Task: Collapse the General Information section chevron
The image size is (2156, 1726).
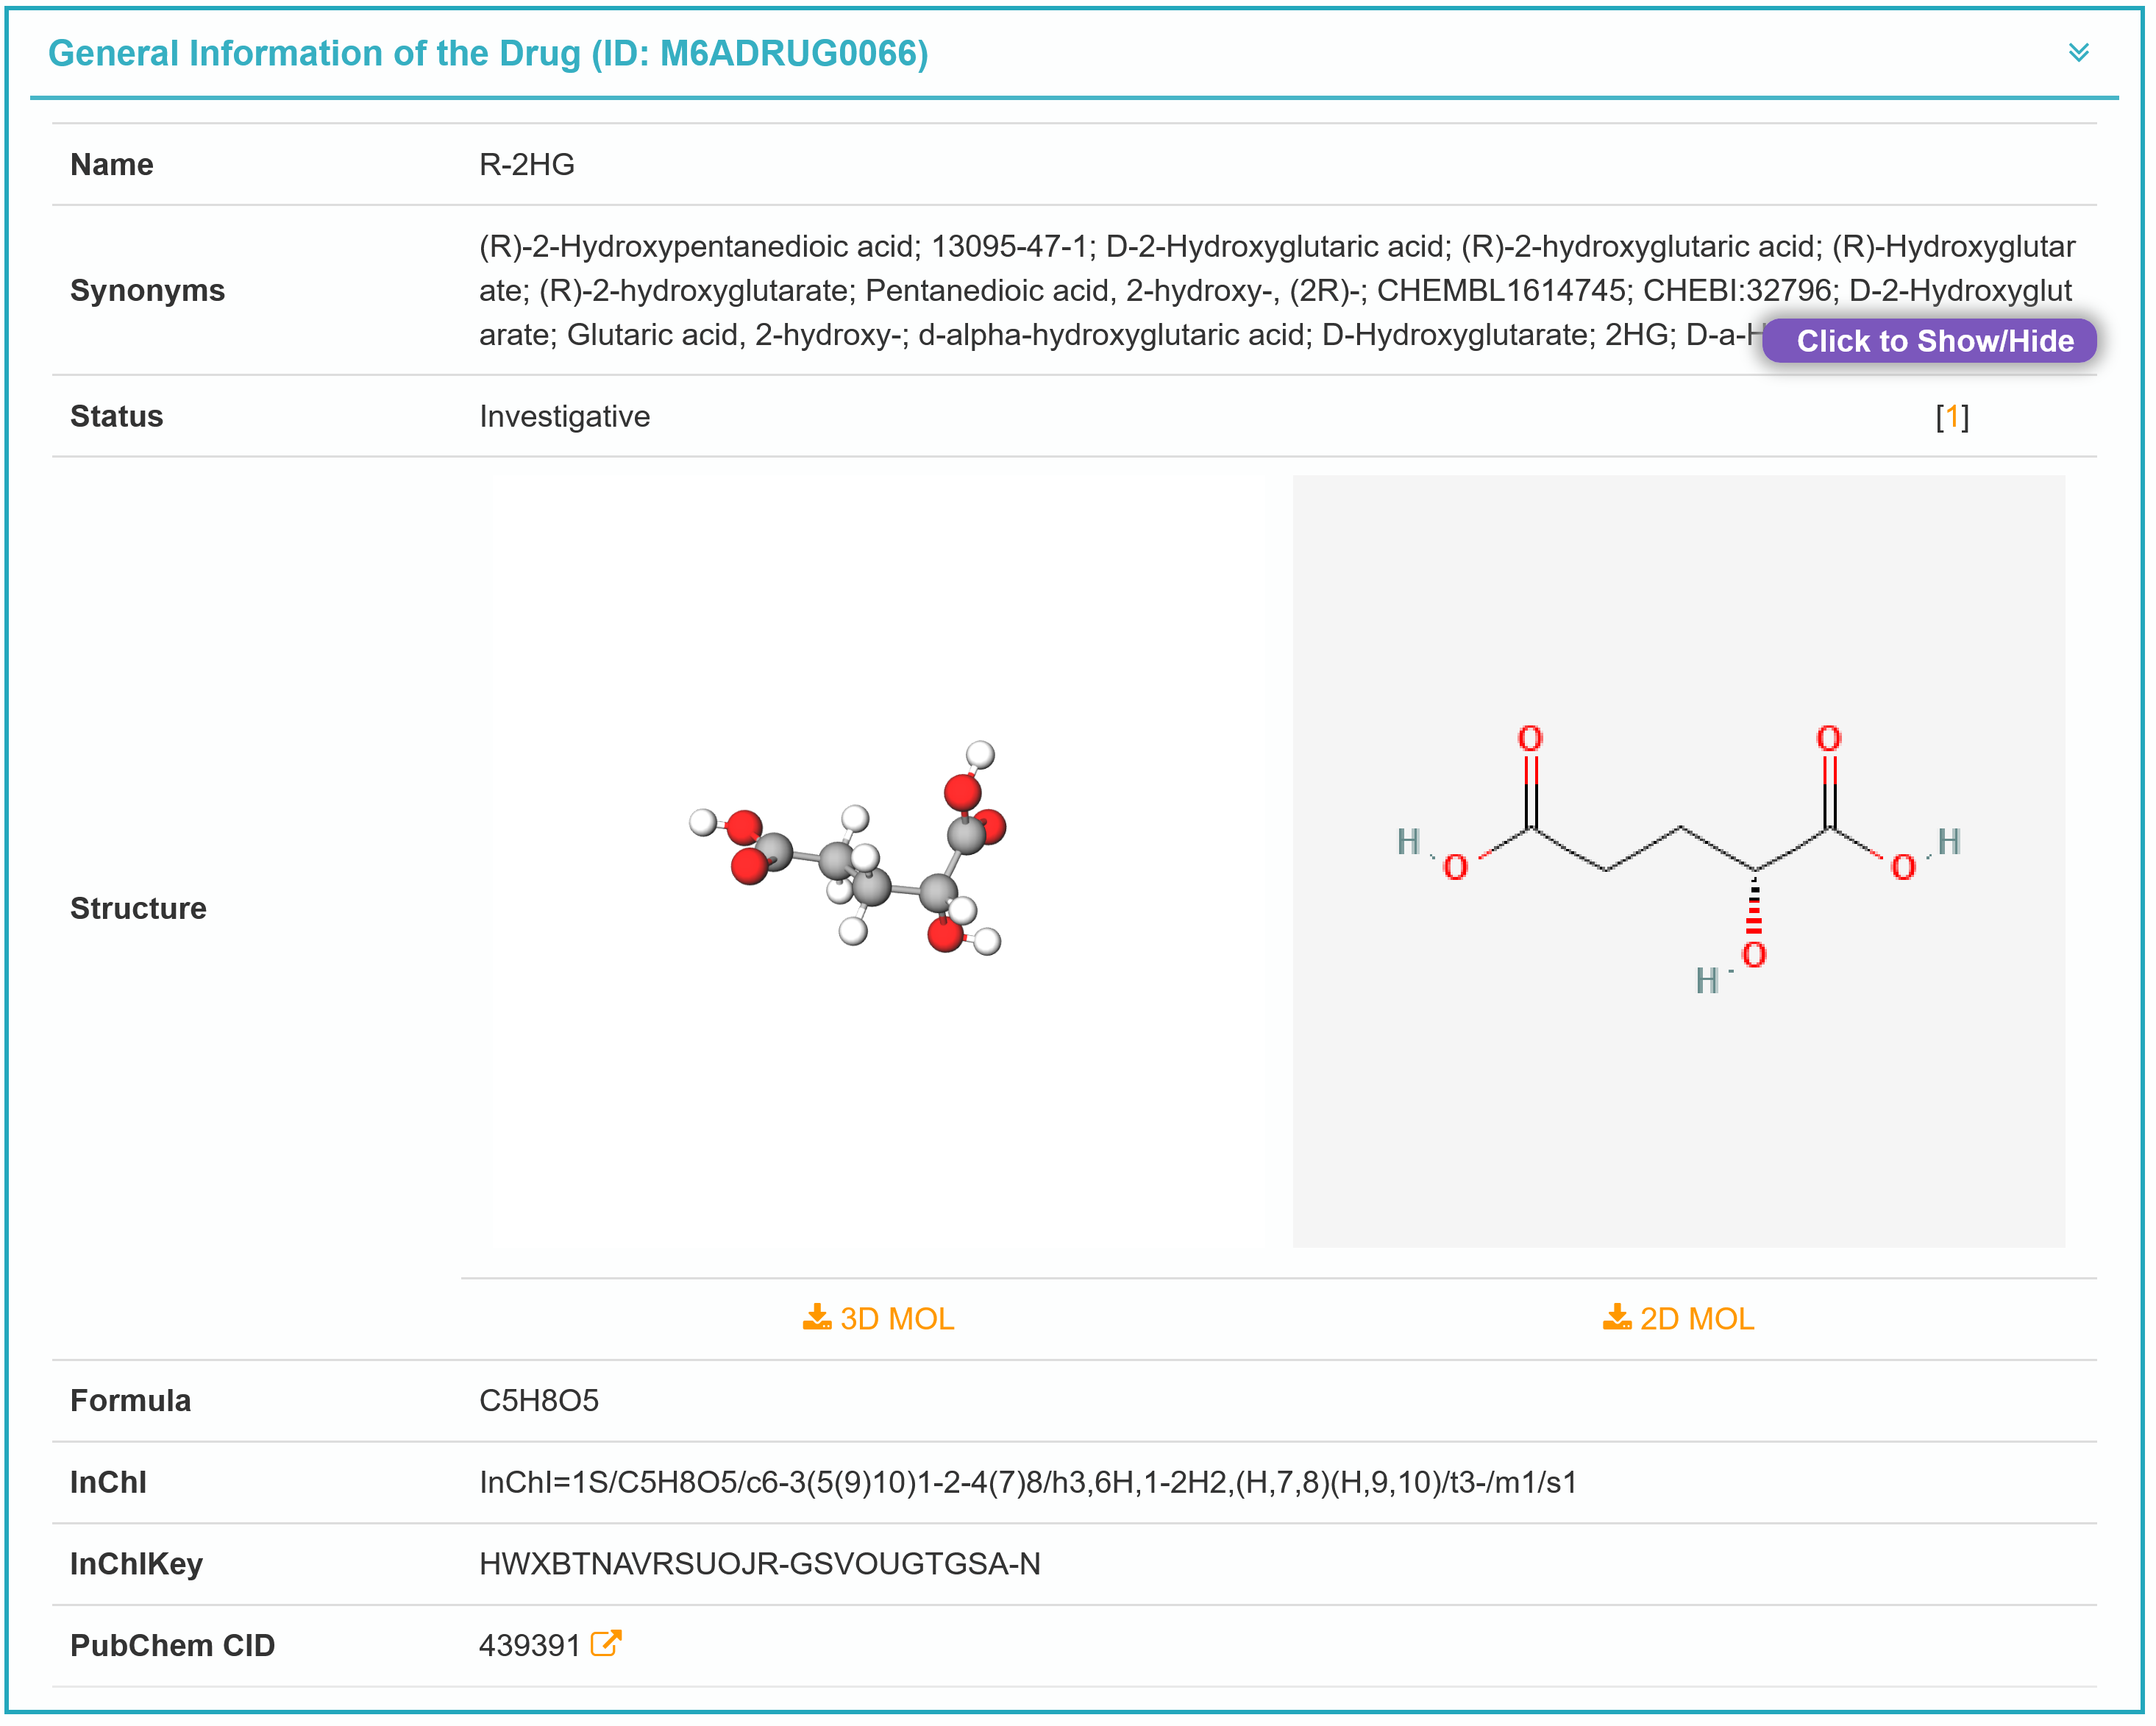Action: point(2078,52)
